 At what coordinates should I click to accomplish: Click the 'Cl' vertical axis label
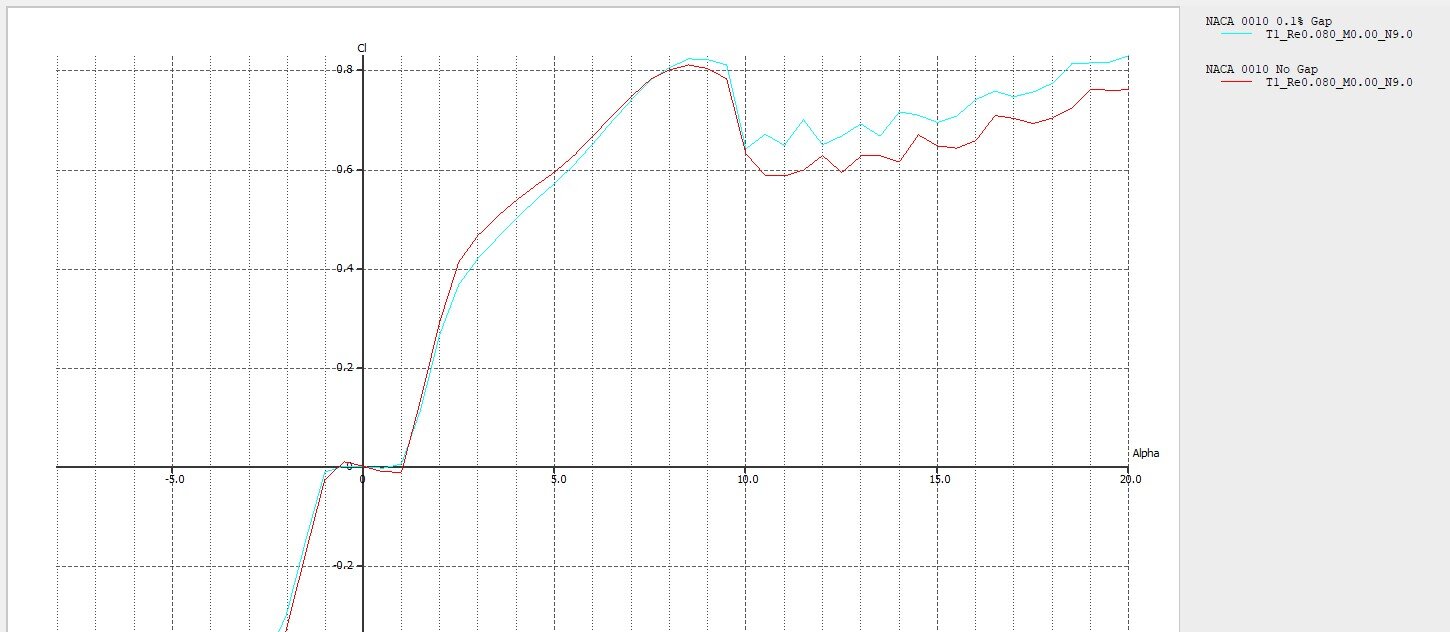362,48
